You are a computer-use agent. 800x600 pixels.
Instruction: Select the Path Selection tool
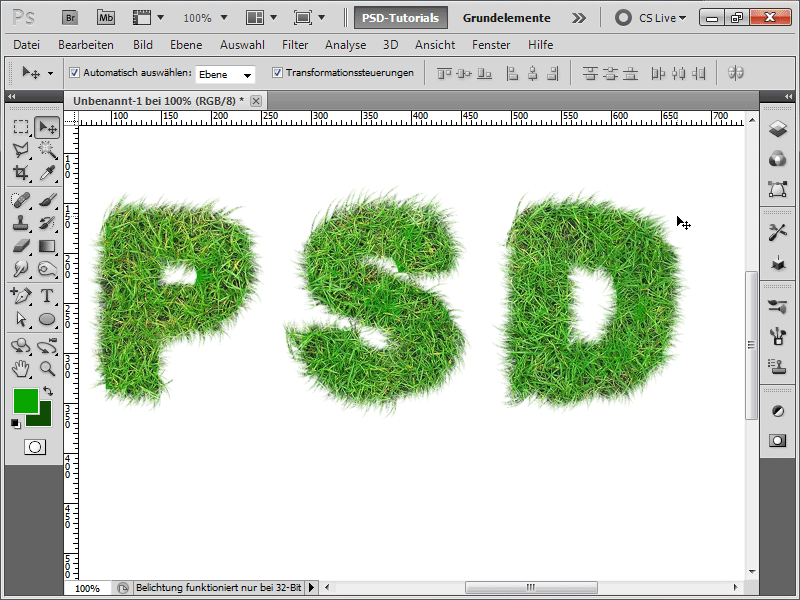pyautogui.click(x=21, y=319)
